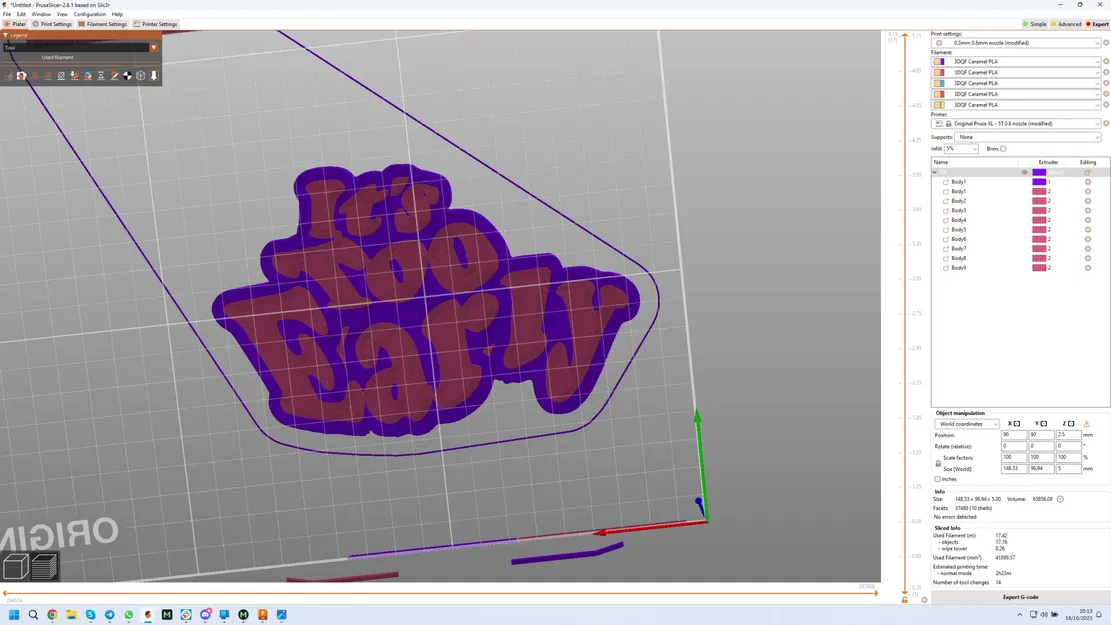Open print settings edit gear icon
This screenshot has height=625, width=1111.
1106,43
